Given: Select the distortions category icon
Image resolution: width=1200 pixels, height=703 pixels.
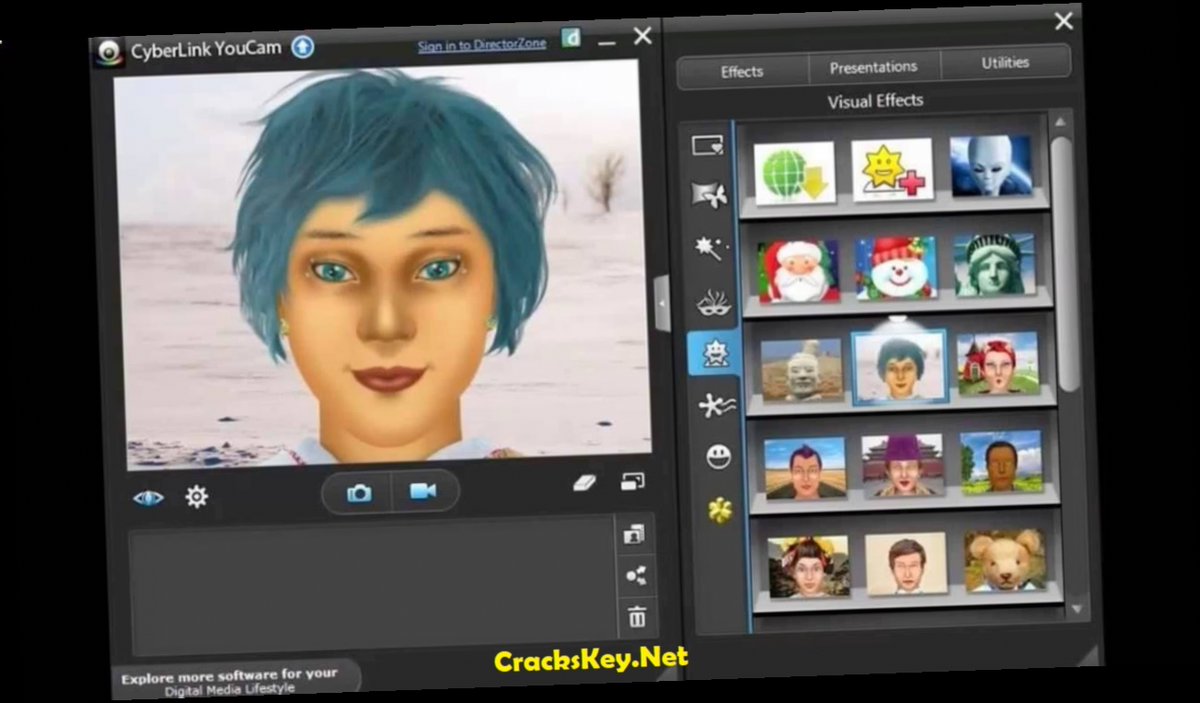Looking at the screenshot, I should [x=716, y=405].
